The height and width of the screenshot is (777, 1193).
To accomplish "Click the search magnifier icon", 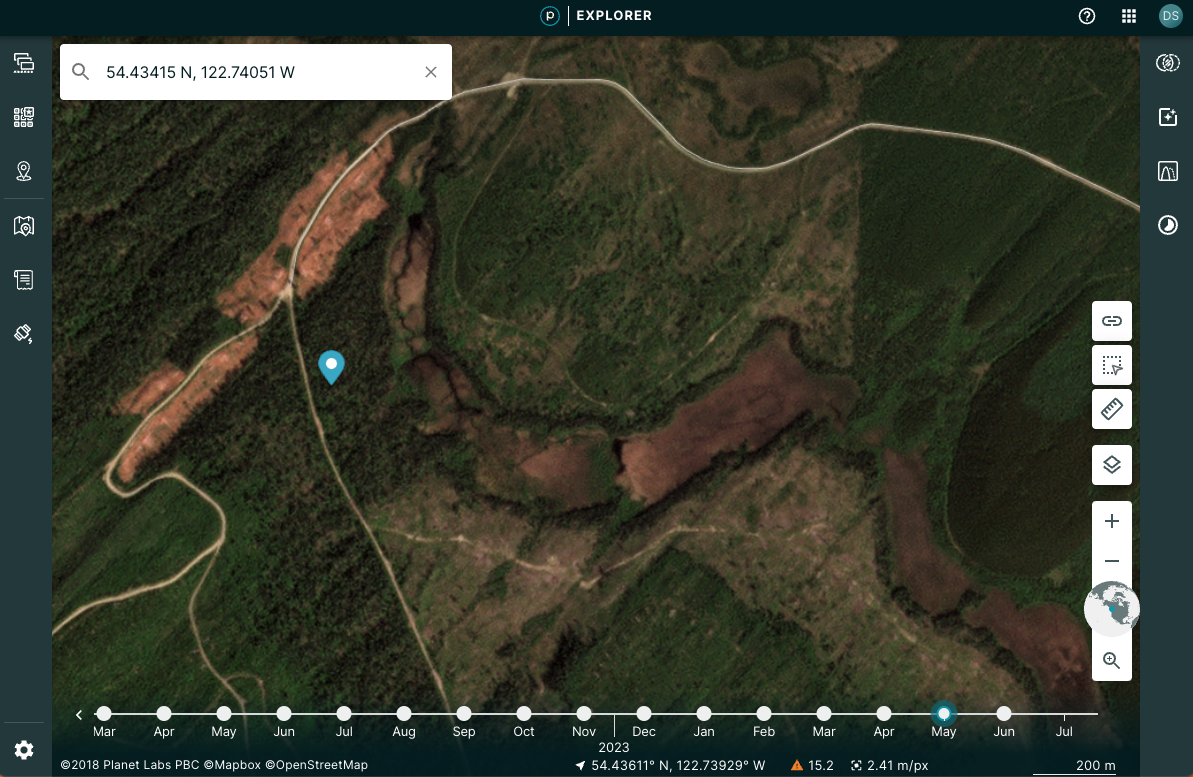I will (80, 72).
